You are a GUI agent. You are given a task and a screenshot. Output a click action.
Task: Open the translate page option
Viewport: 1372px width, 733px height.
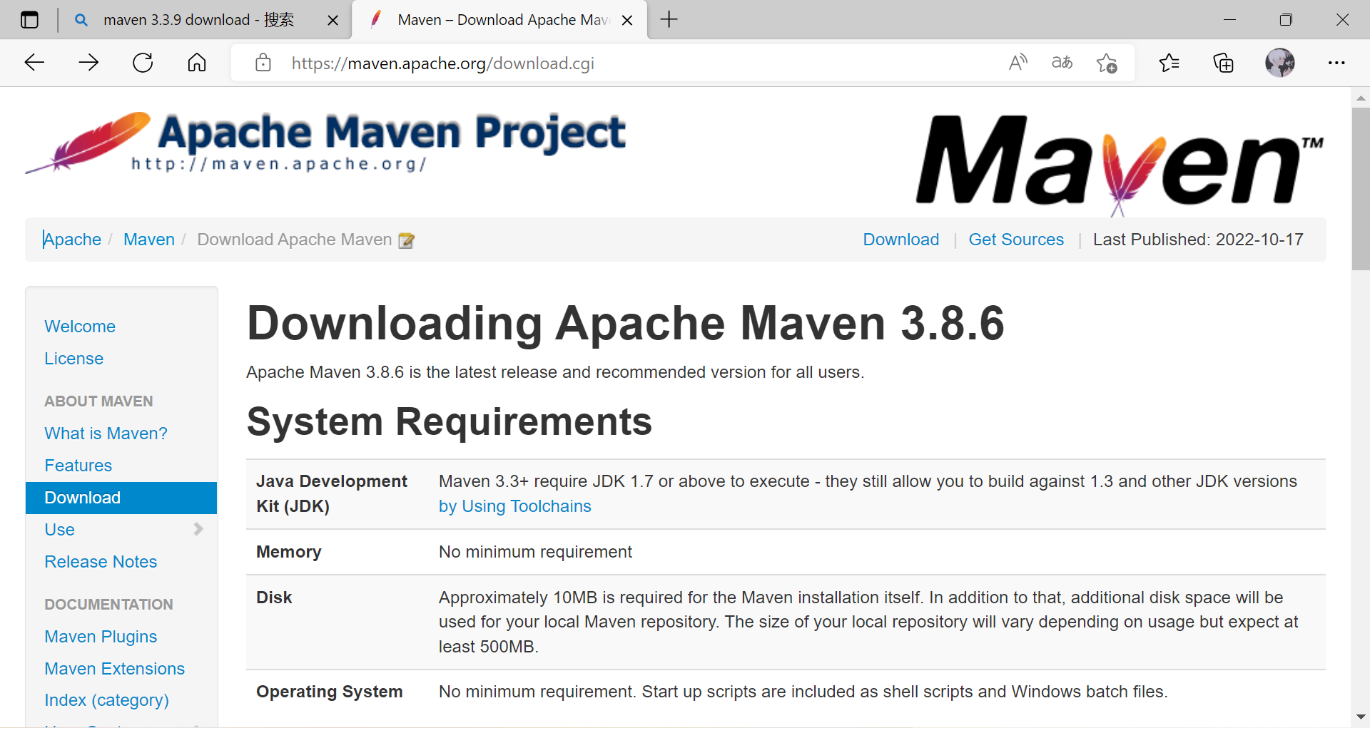click(x=1062, y=63)
